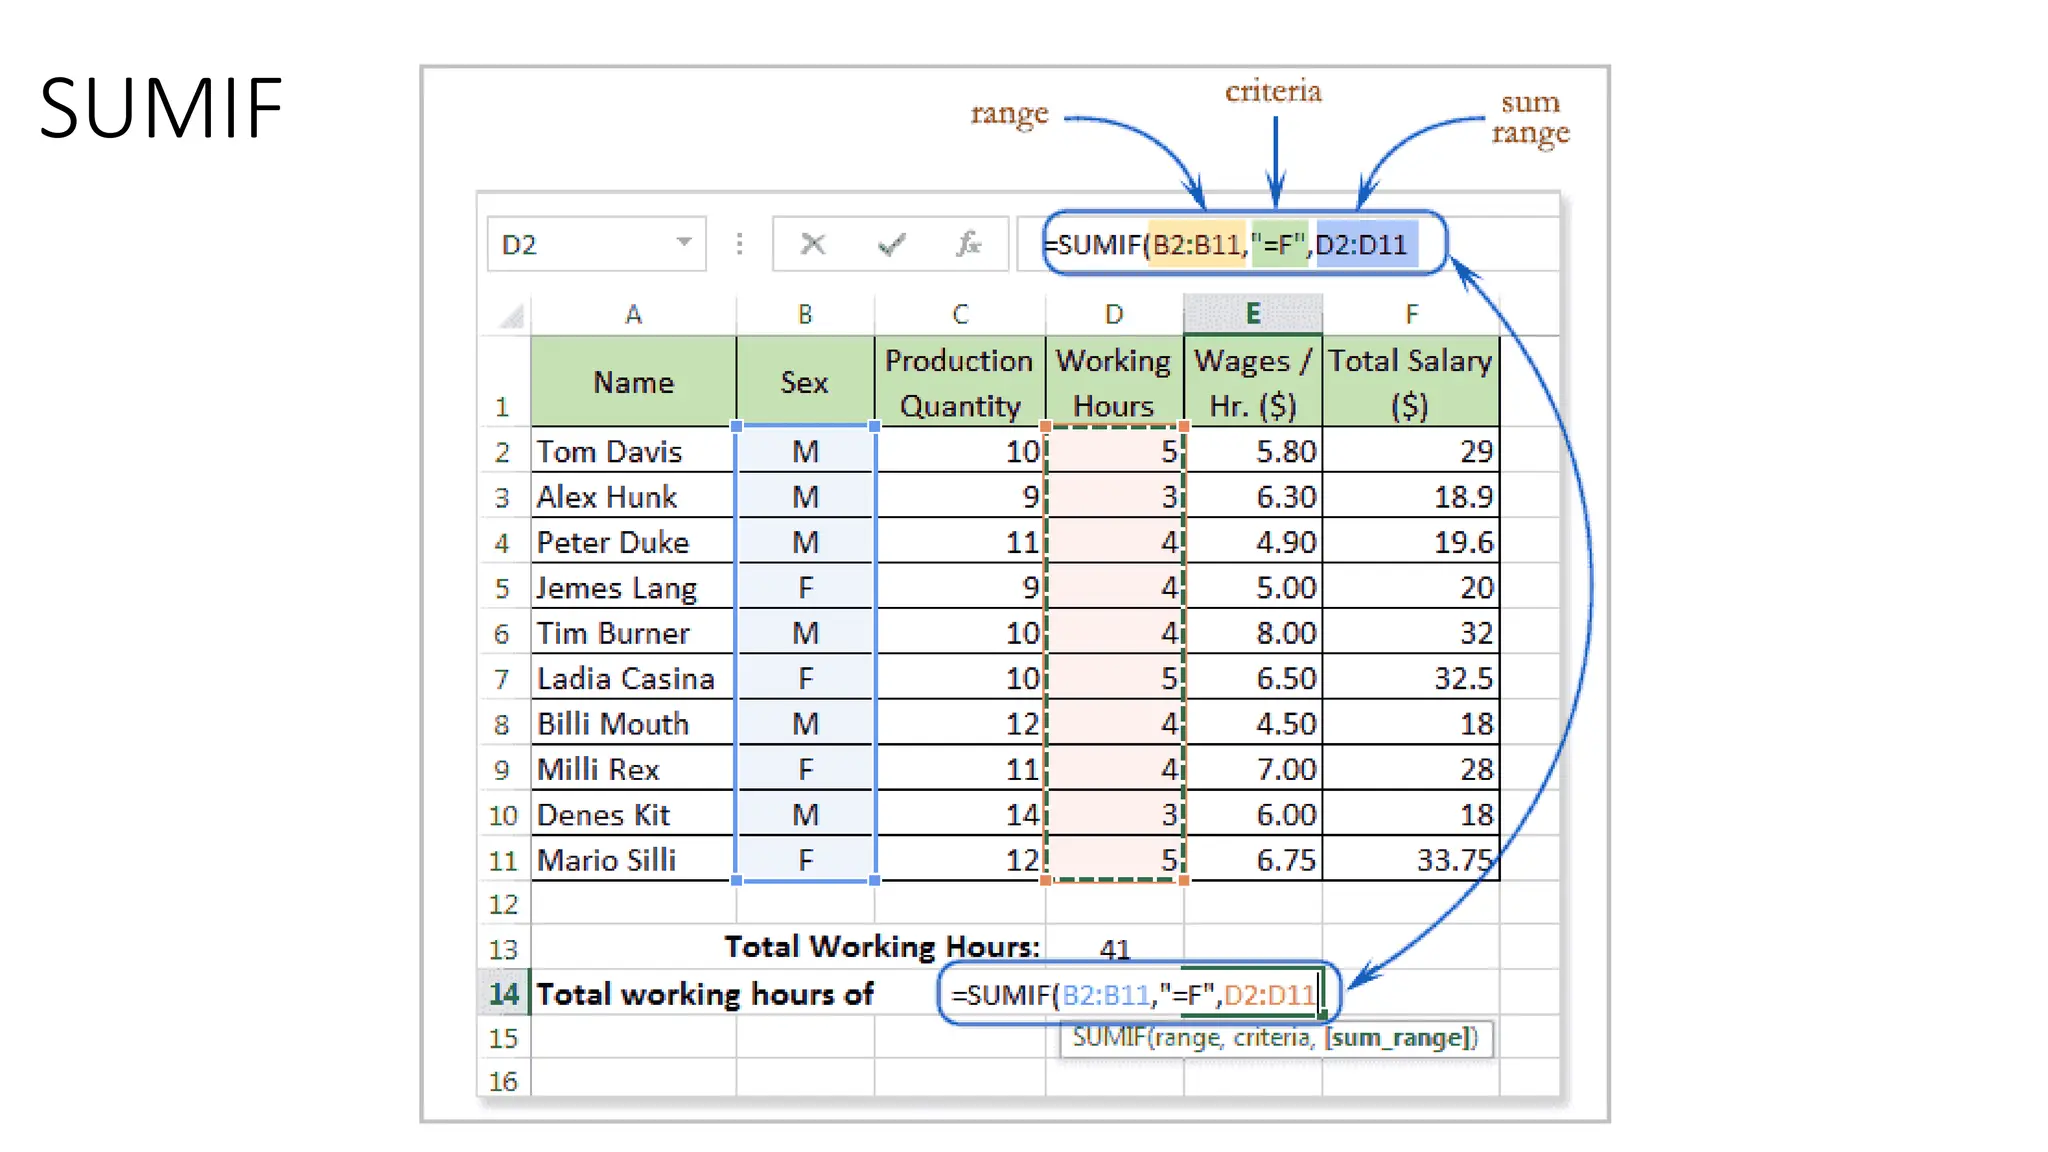Select column B header
The image size is (2048, 1152).
[805, 315]
